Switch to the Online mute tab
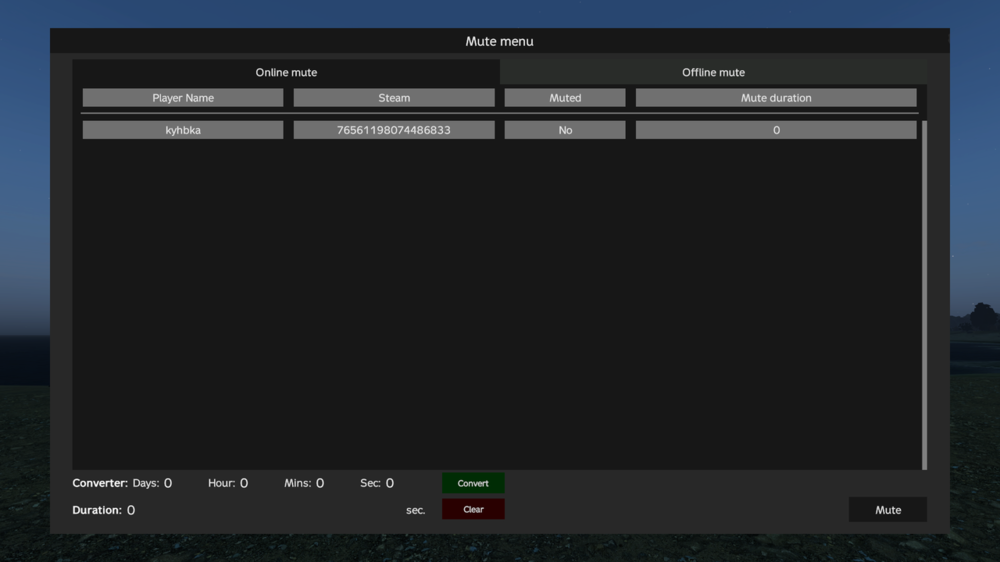 click(286, 72)
